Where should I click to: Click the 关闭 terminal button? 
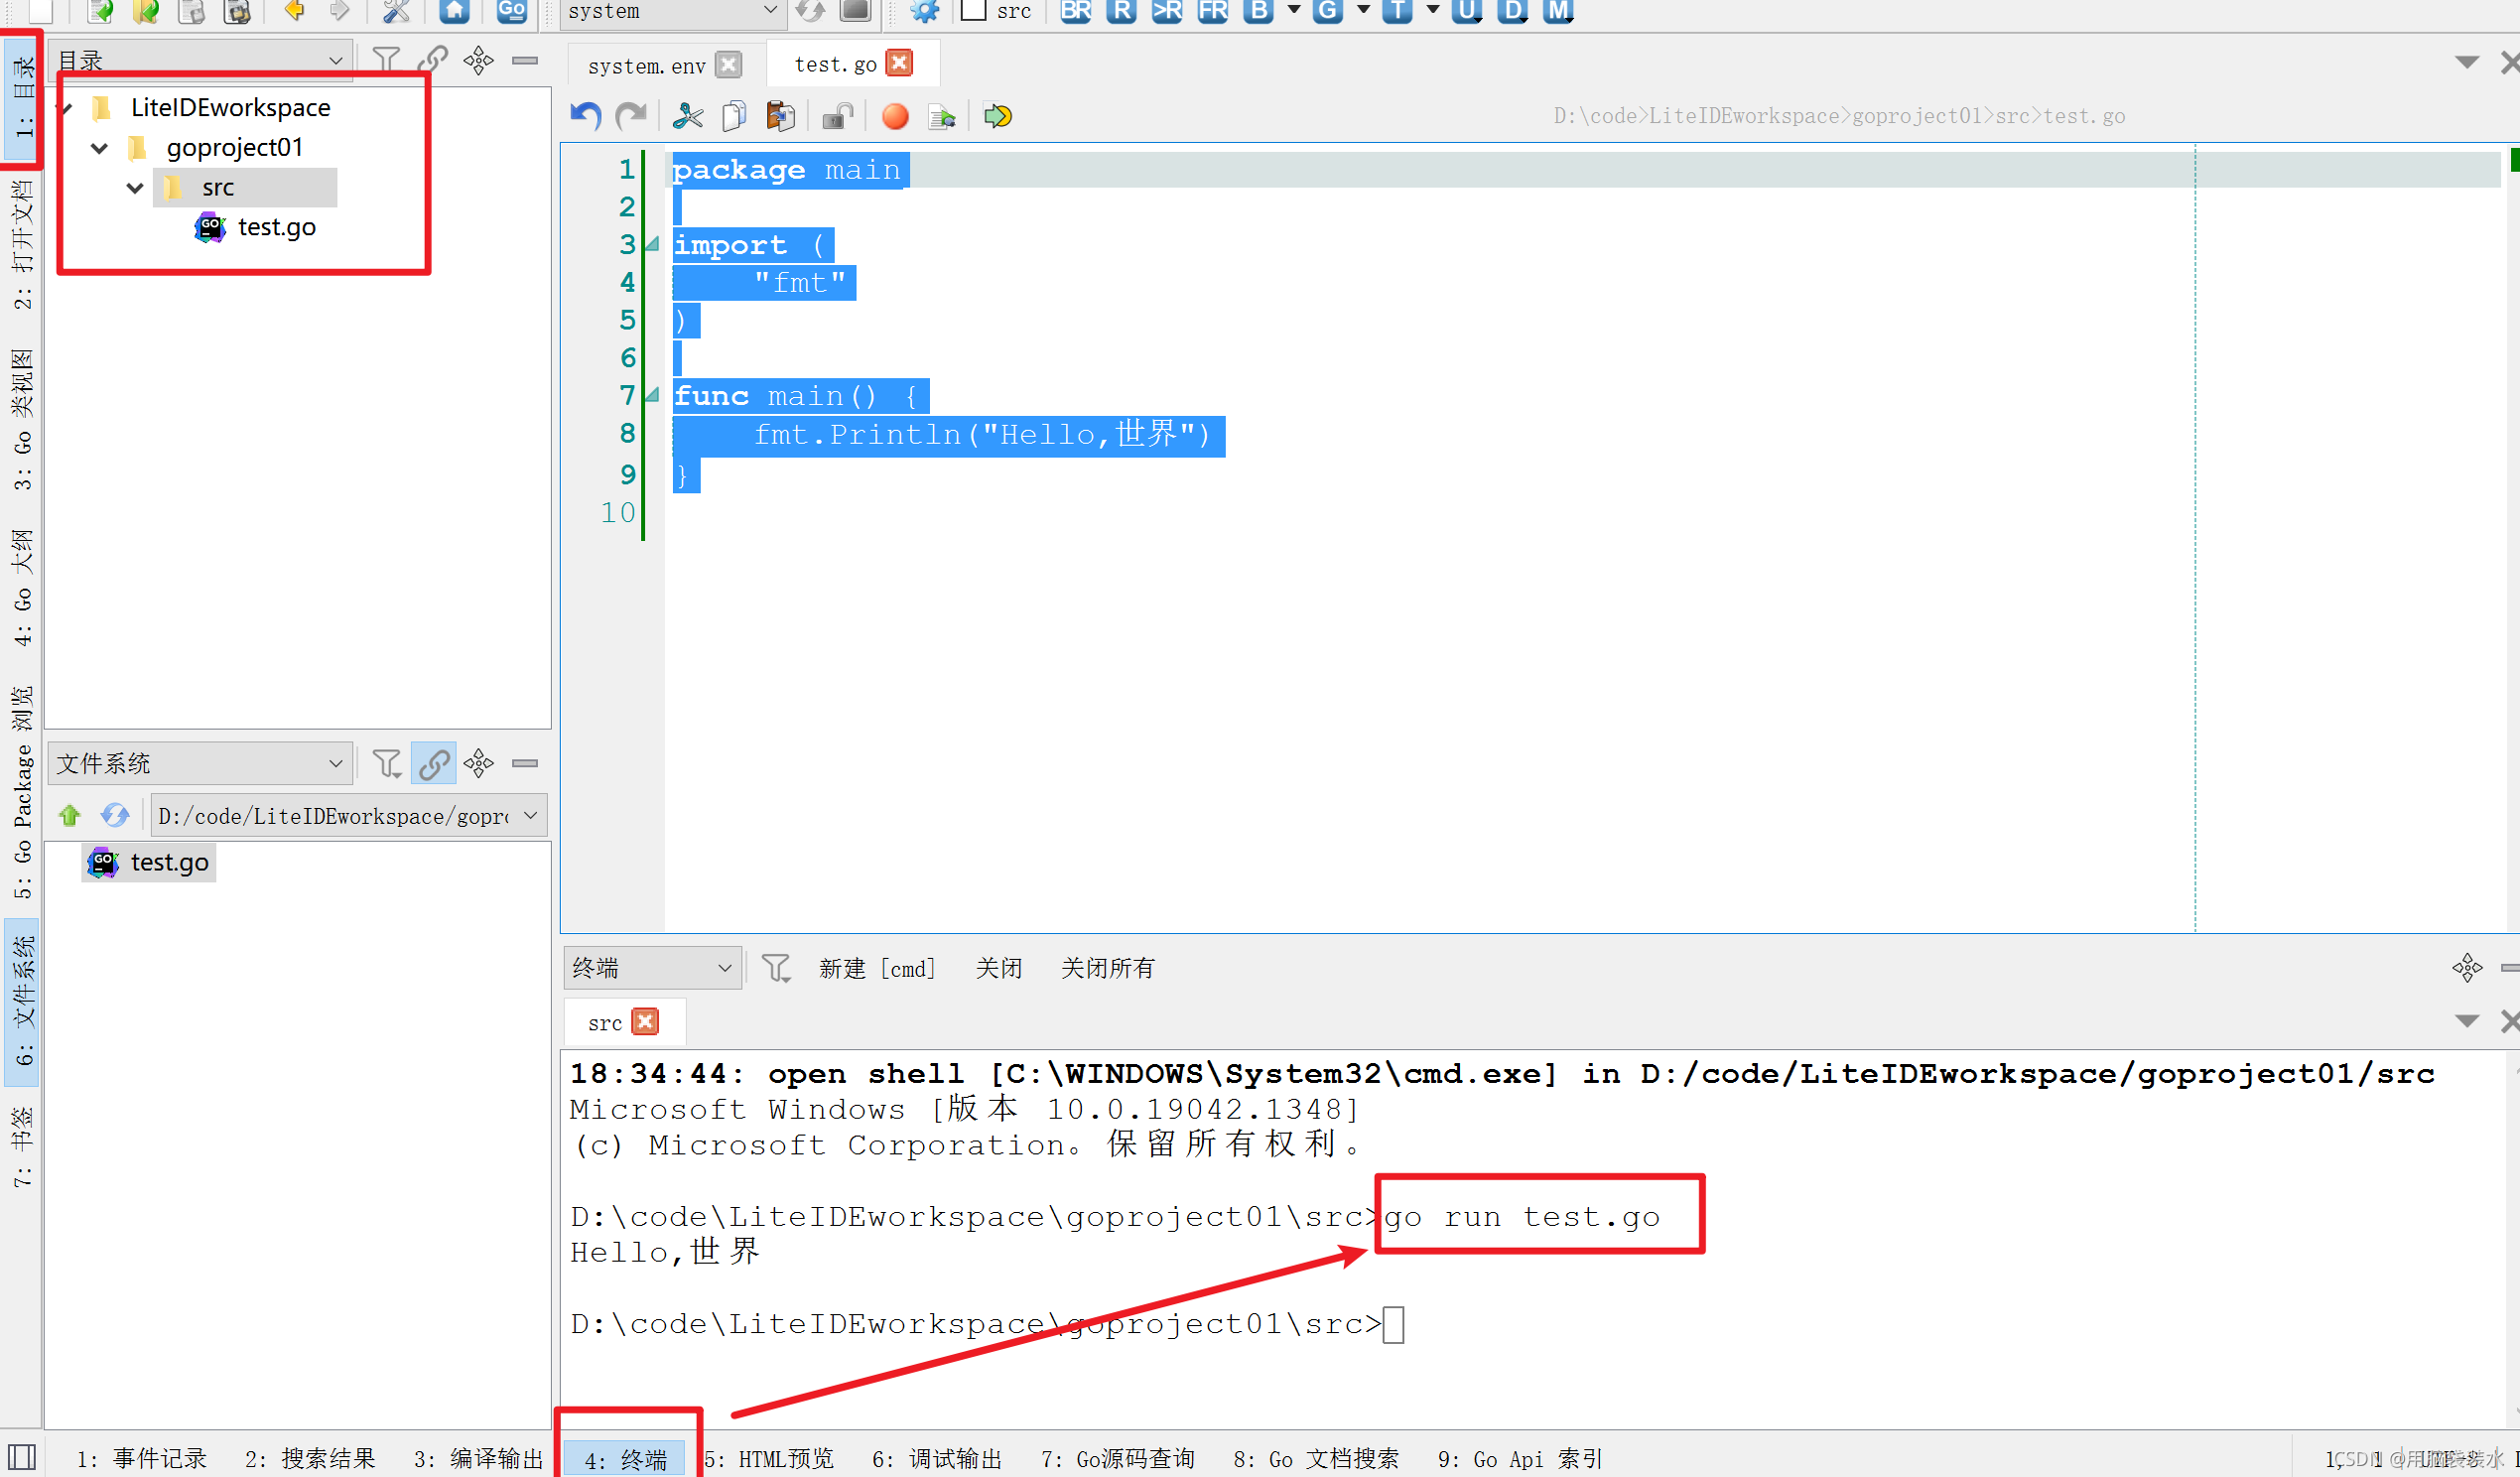pos(999,968)
